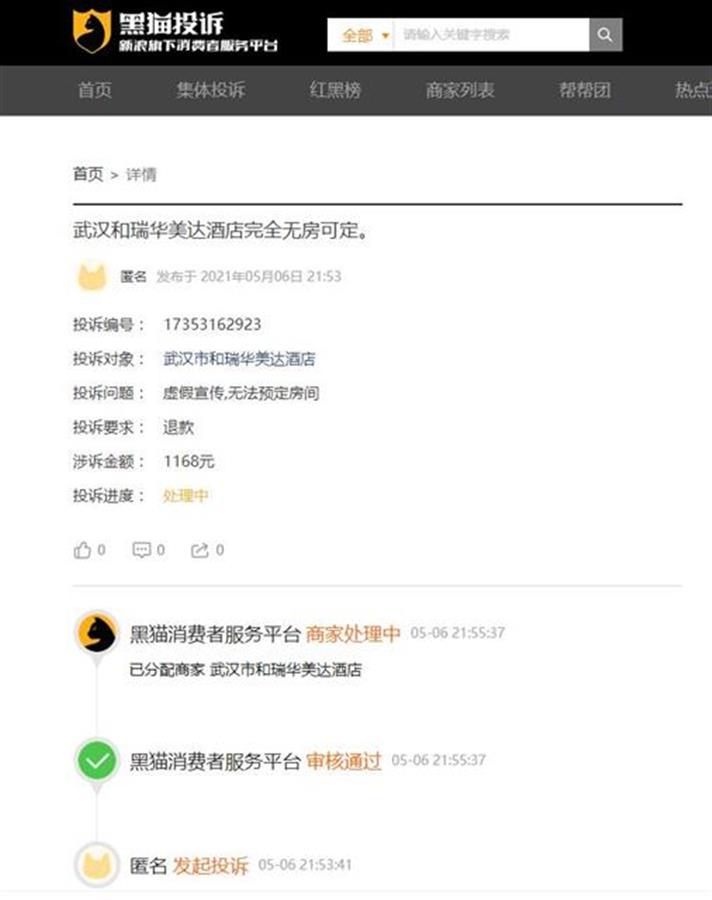
Task: Open the partially visible 热点 tab
Action: click(693, 90)
